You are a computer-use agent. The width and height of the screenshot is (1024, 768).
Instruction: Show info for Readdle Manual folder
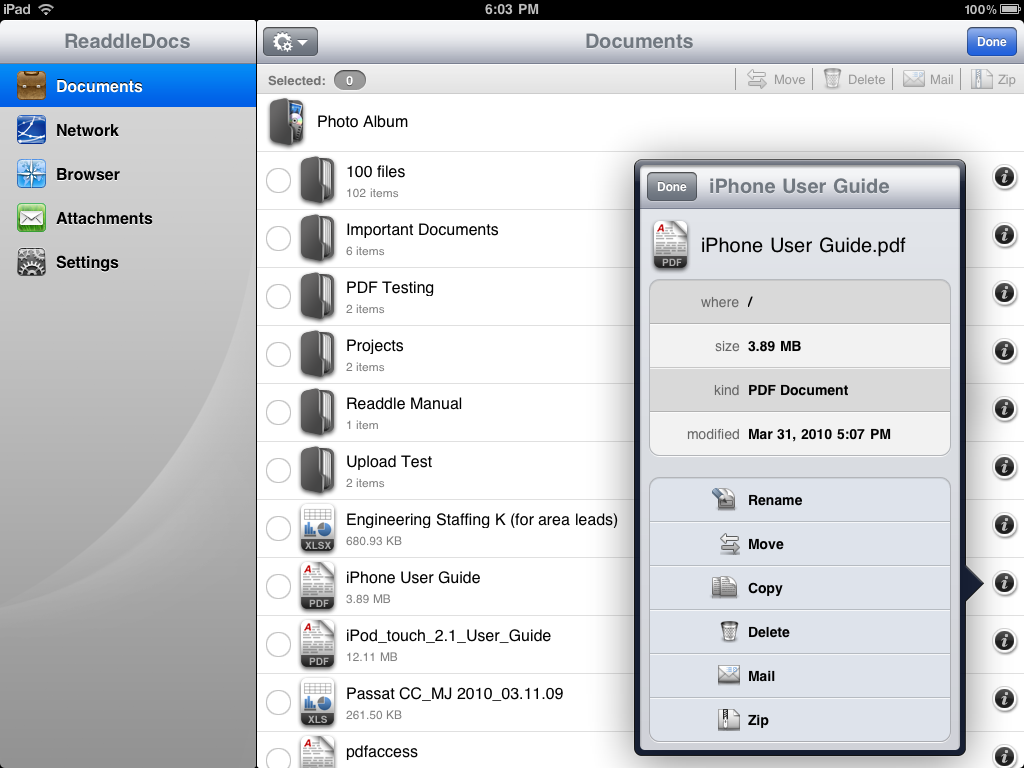point(1004,409)
